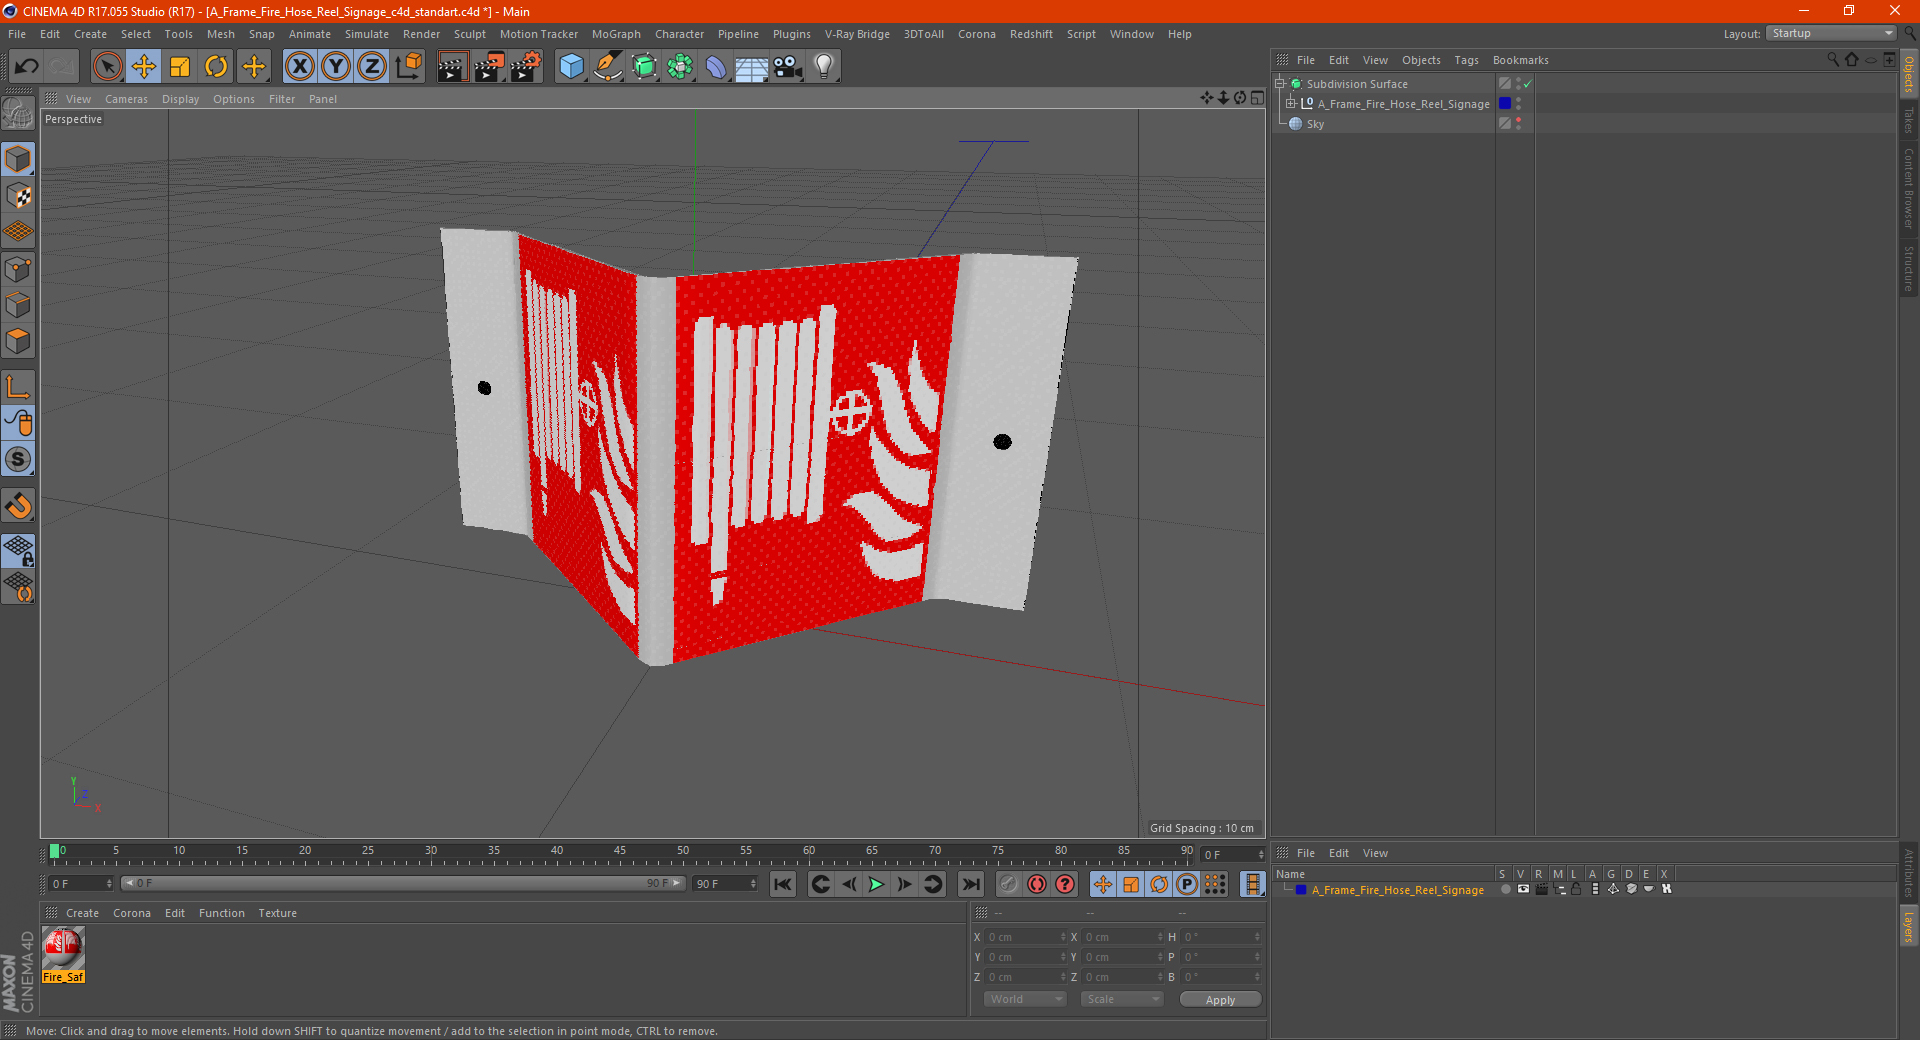1920x1040 pixels.
Task: Open the MoGraph menu
Action: pyautogui.click(x=615, y=34)
